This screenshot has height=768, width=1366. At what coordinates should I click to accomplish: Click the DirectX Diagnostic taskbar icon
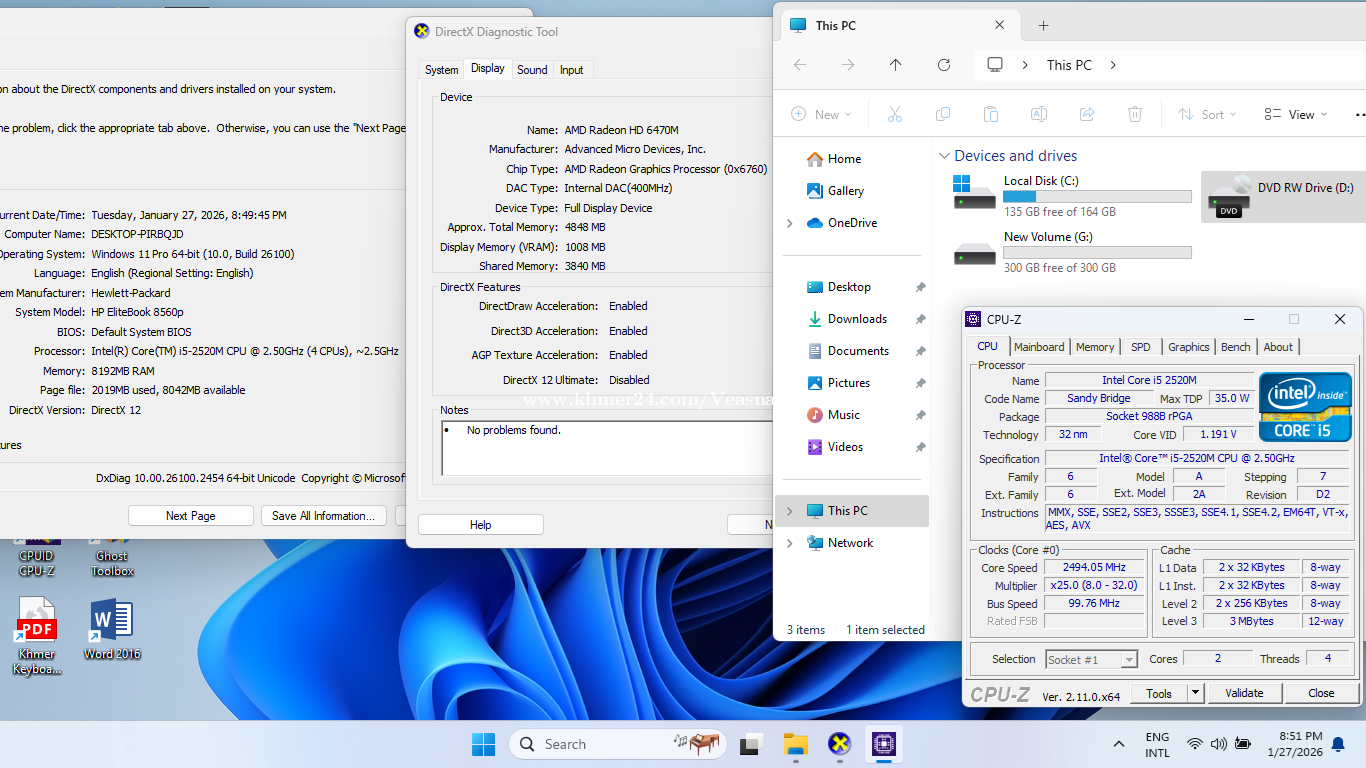coord(840,744)
